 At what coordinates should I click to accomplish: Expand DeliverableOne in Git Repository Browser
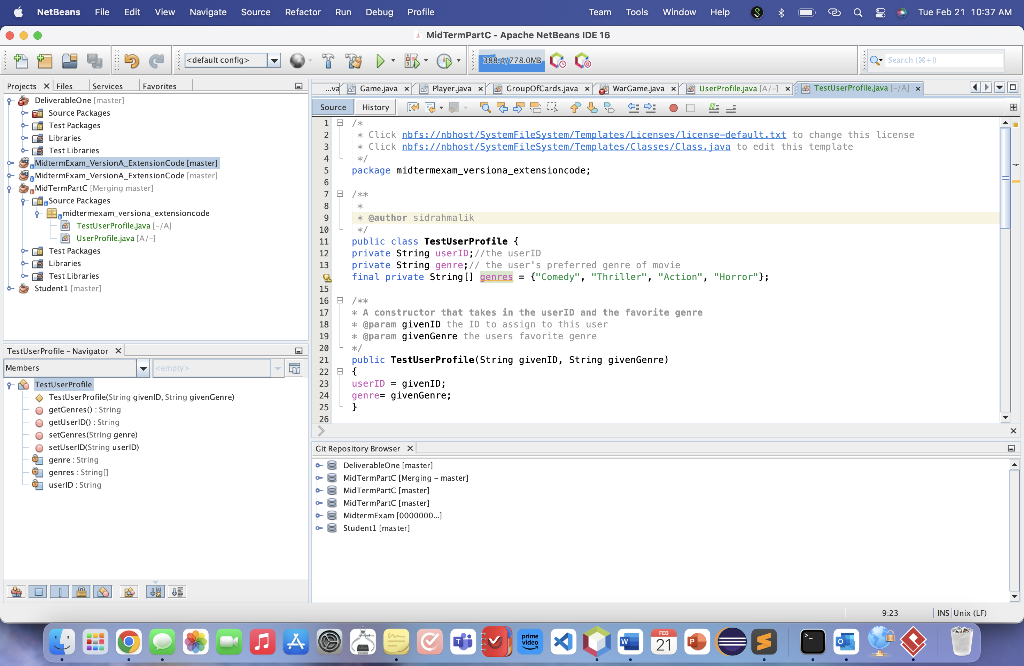click(x=319, y=466)
